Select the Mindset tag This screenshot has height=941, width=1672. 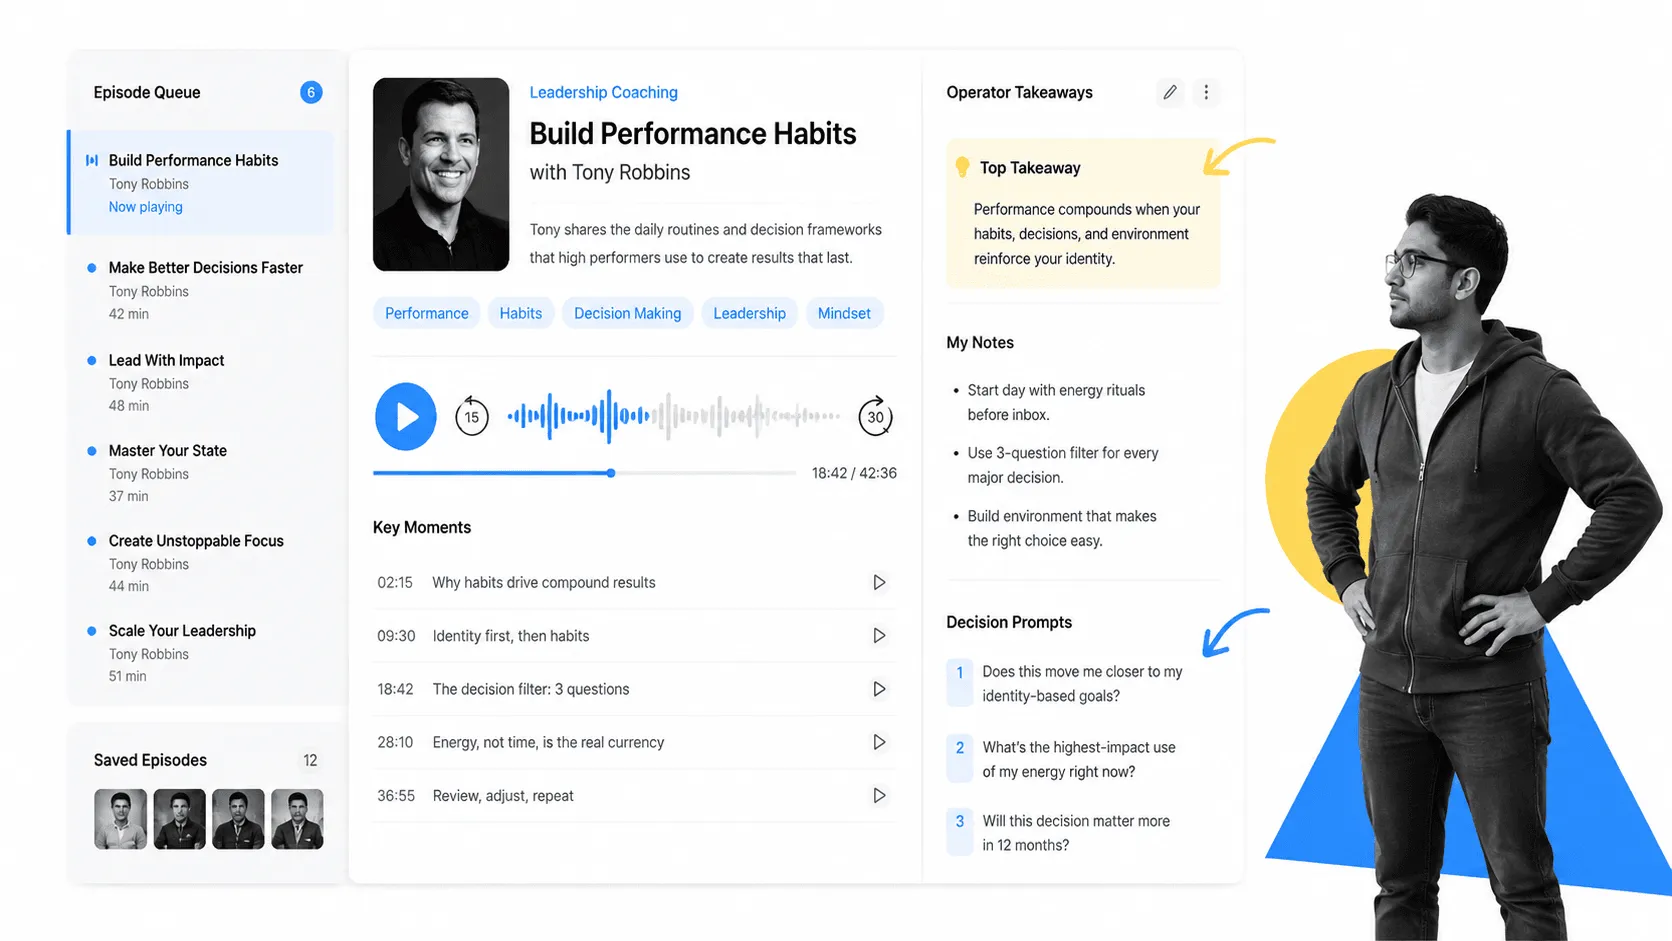pyautogui.click(x=844, y=313)
